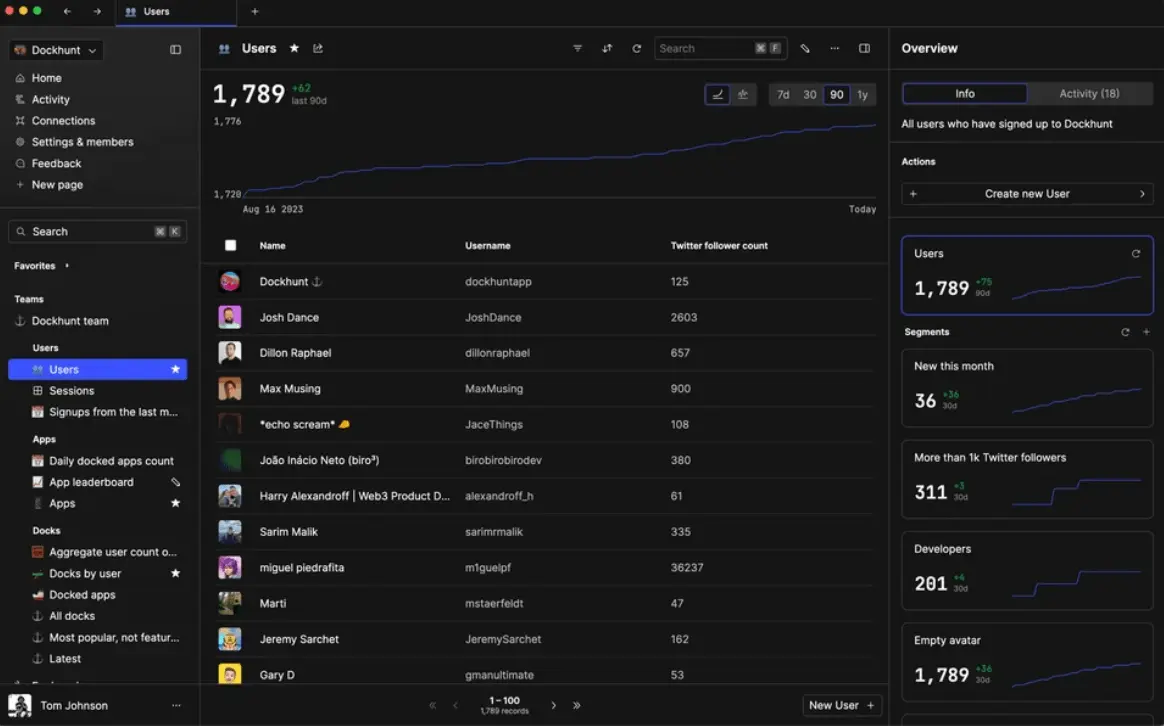Open Sessions in the sidebar tree

[x=71, y=390]
